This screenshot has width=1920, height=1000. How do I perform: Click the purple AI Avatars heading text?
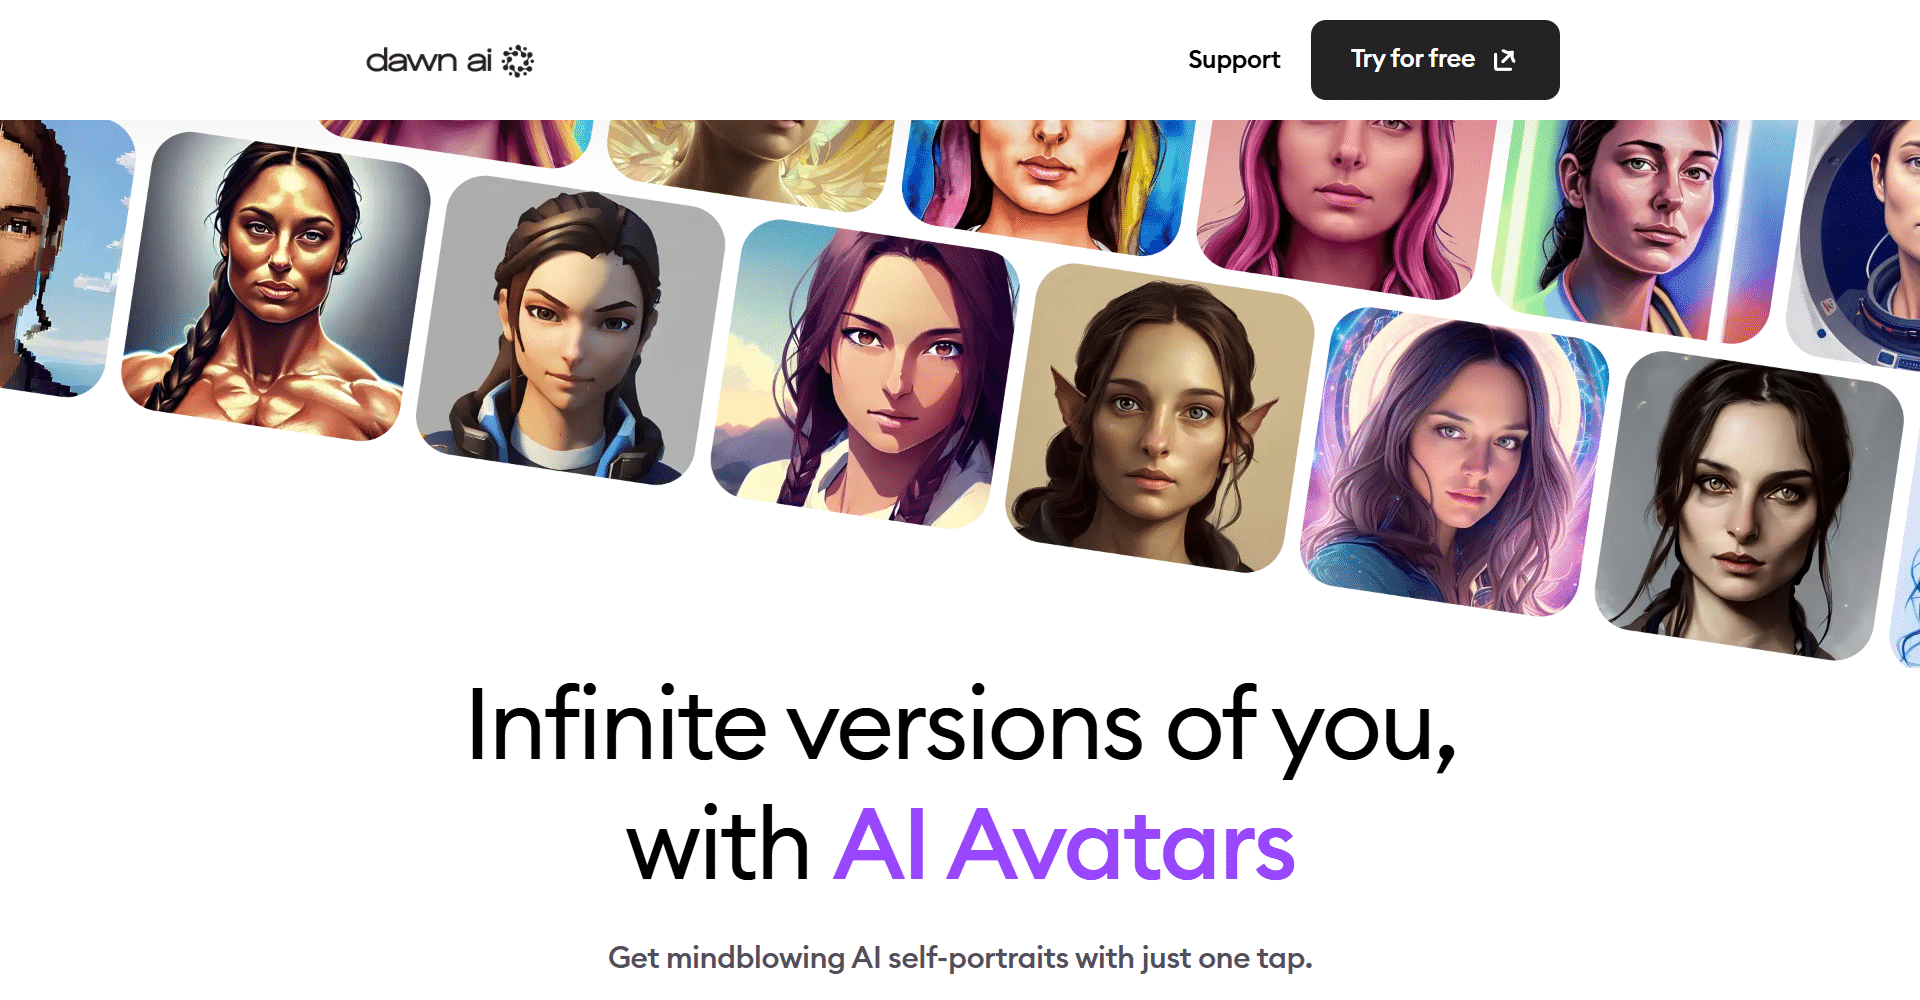[x=1064, y=846]
